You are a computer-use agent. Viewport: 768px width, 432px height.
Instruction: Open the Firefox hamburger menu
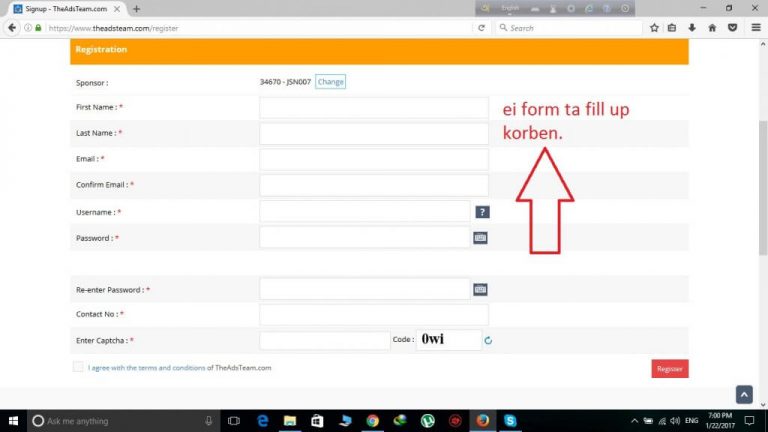(754, 28)
